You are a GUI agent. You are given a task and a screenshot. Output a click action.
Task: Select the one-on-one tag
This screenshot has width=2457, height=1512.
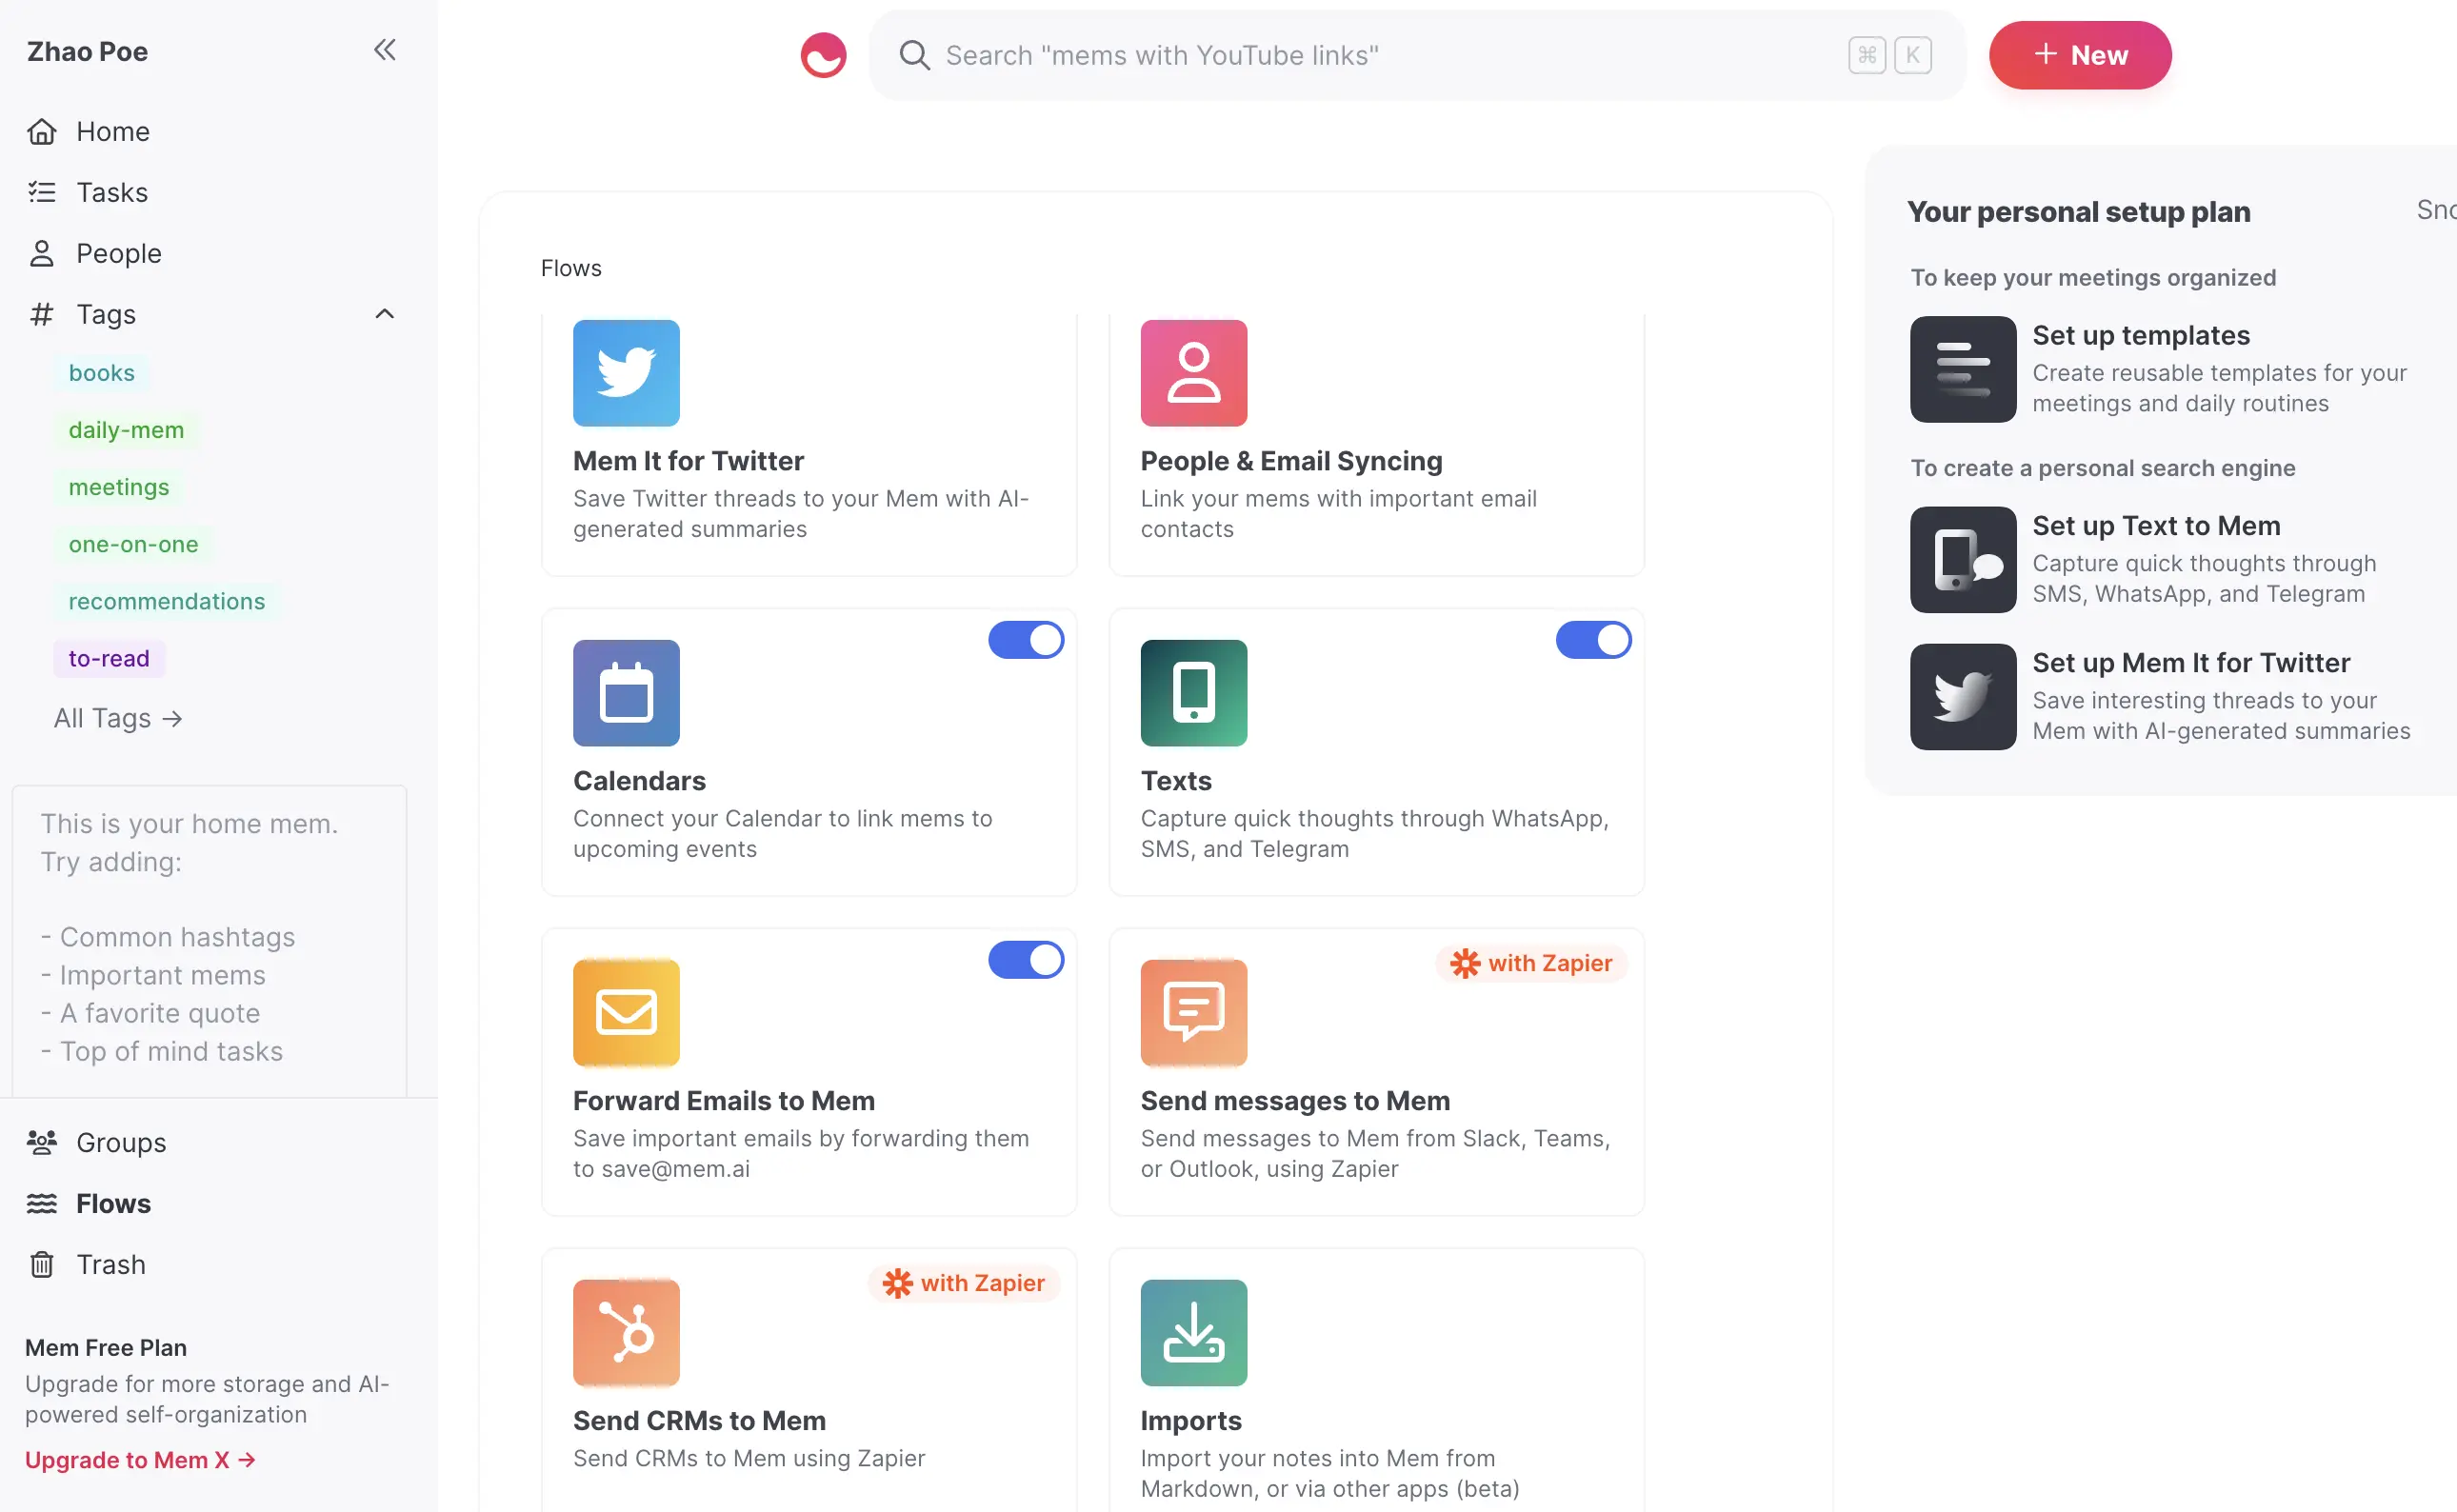click(x=133, y=544)
